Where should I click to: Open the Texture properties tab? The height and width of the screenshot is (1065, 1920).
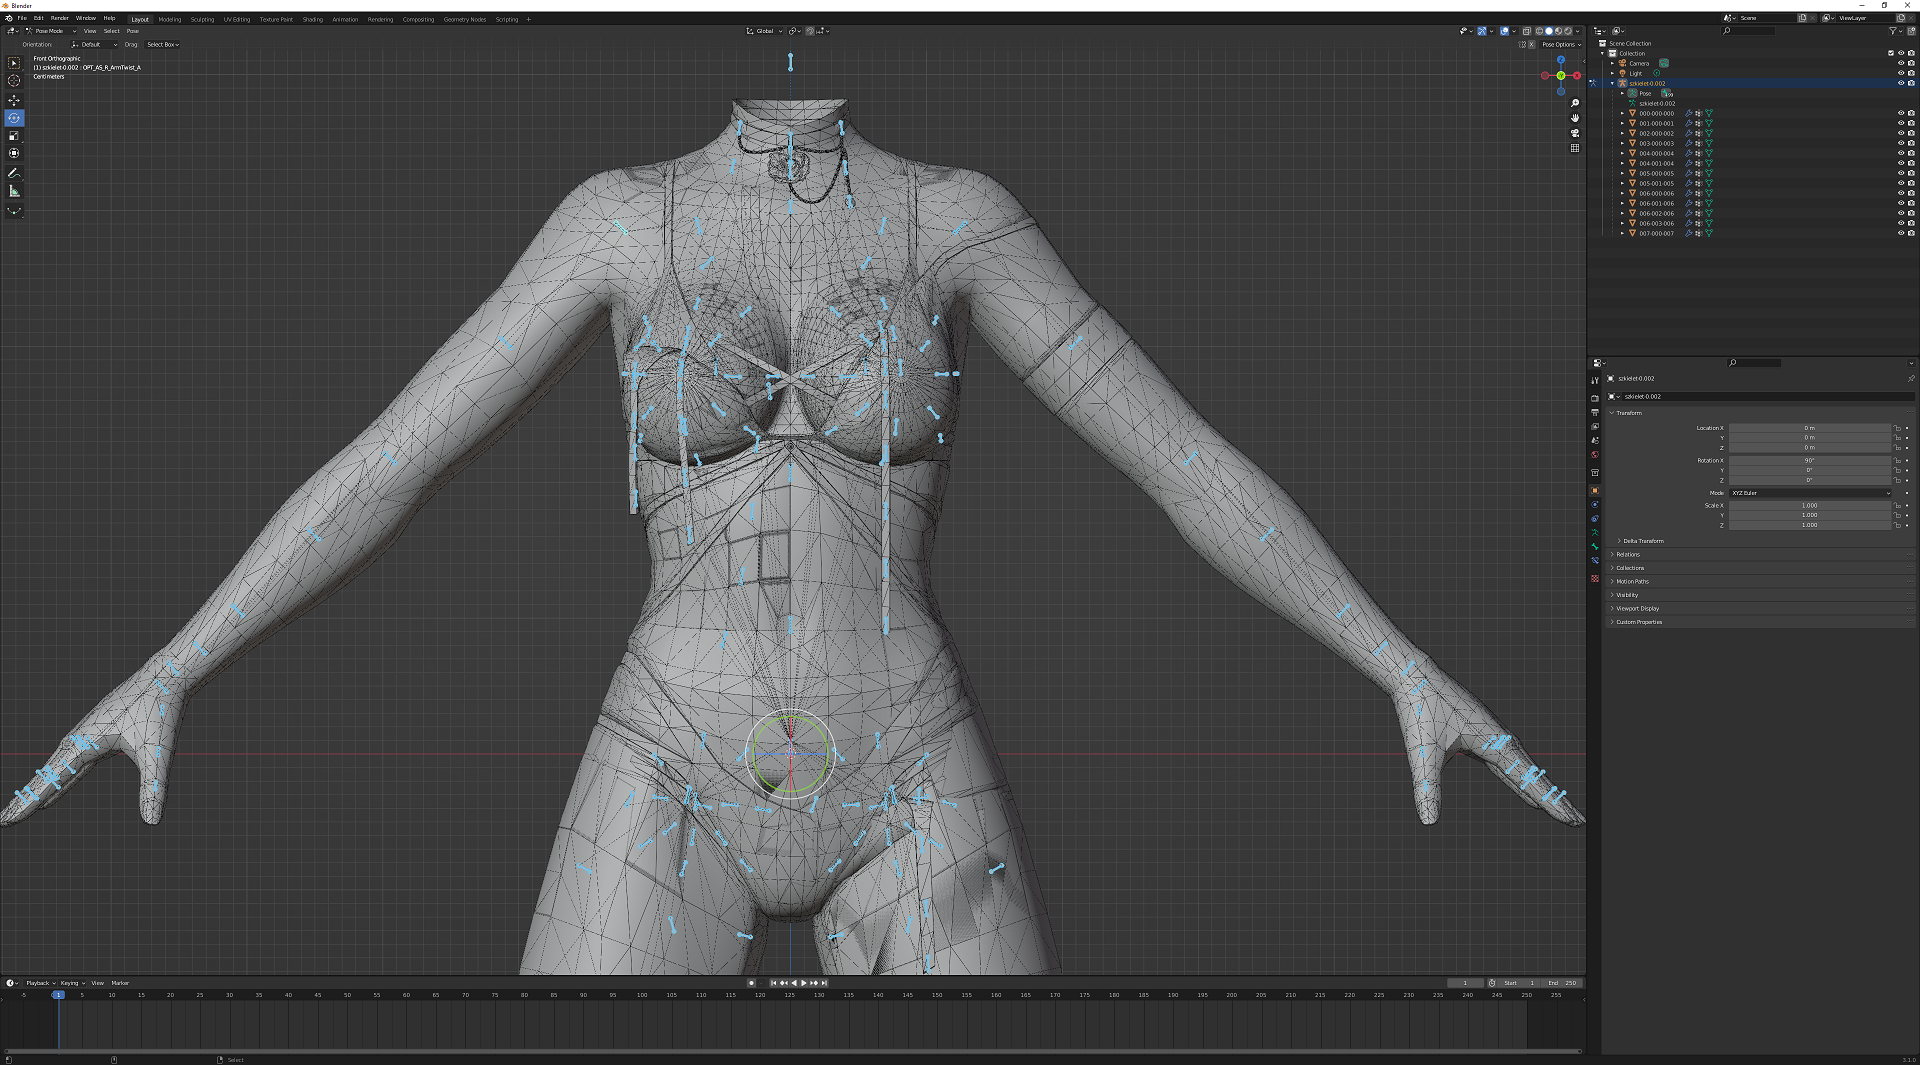1595,579
